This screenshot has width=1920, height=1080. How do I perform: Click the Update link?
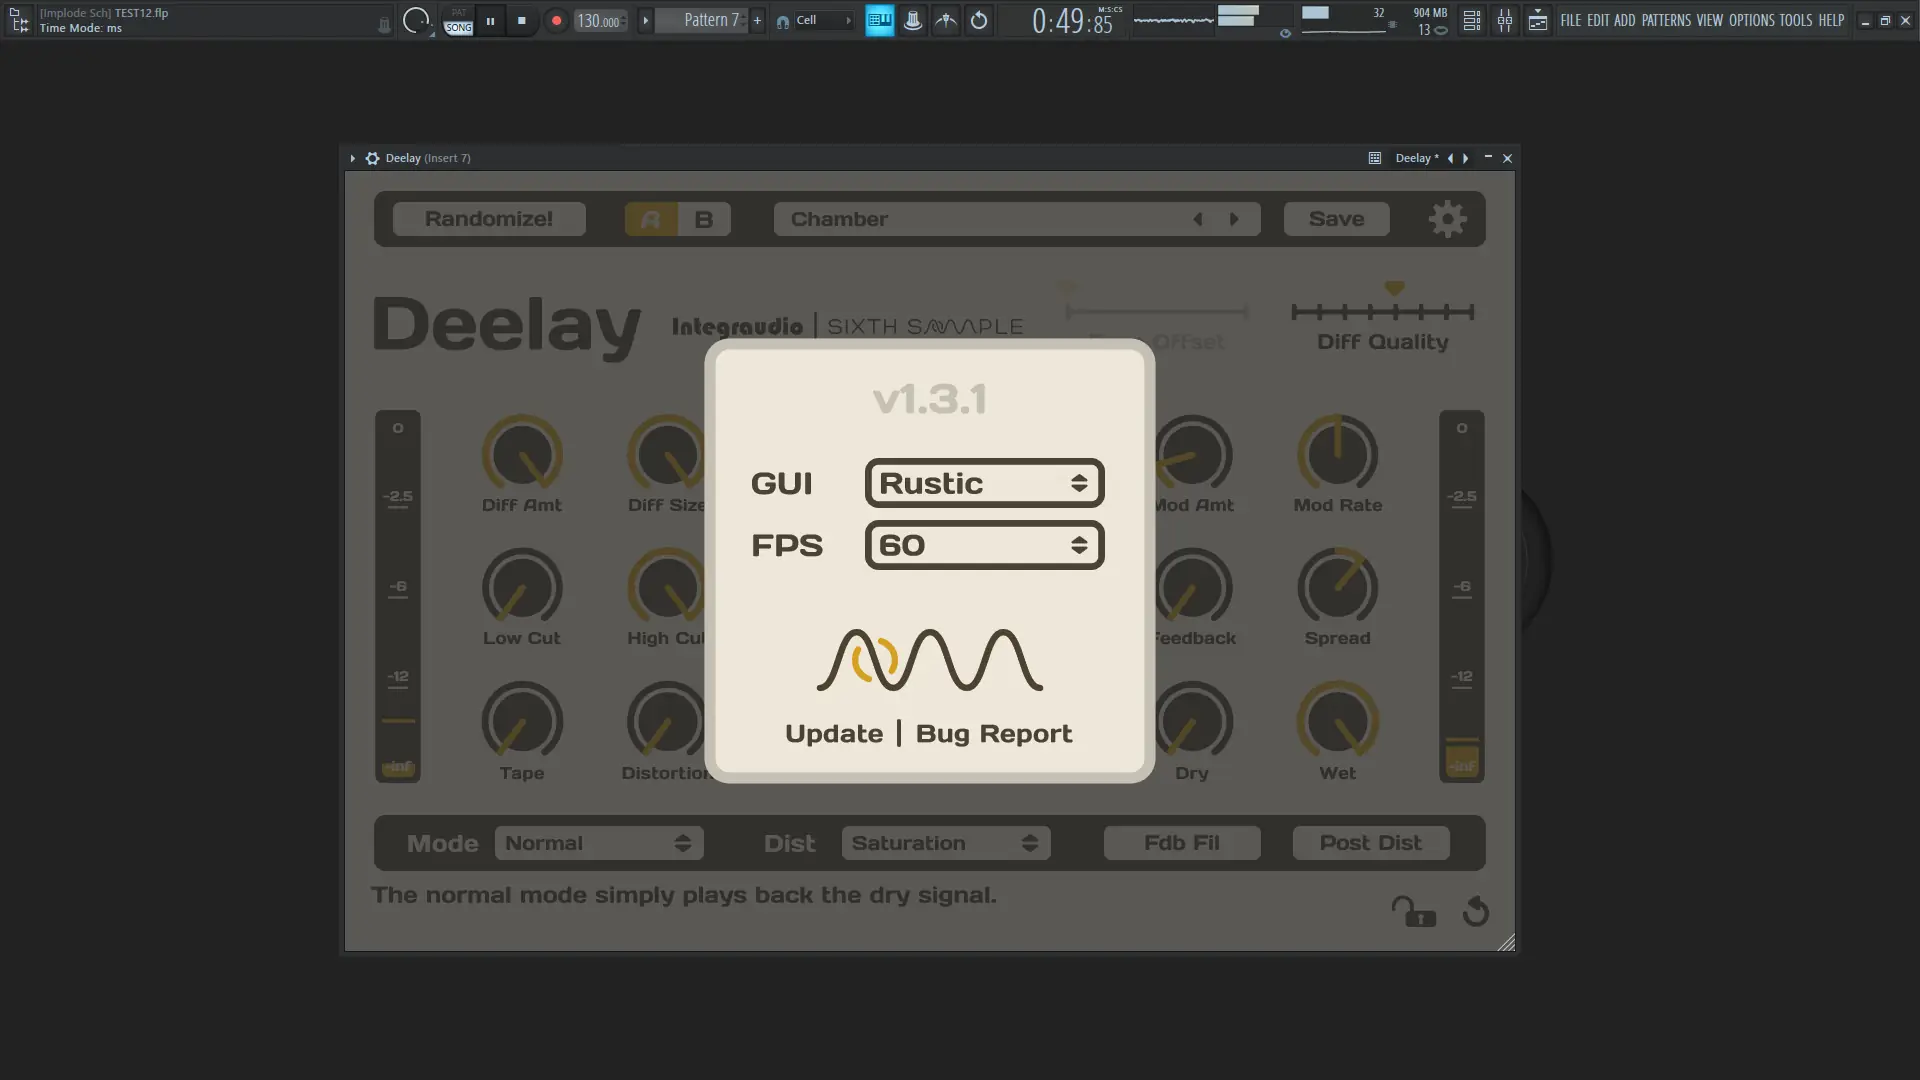coord(833,733)
